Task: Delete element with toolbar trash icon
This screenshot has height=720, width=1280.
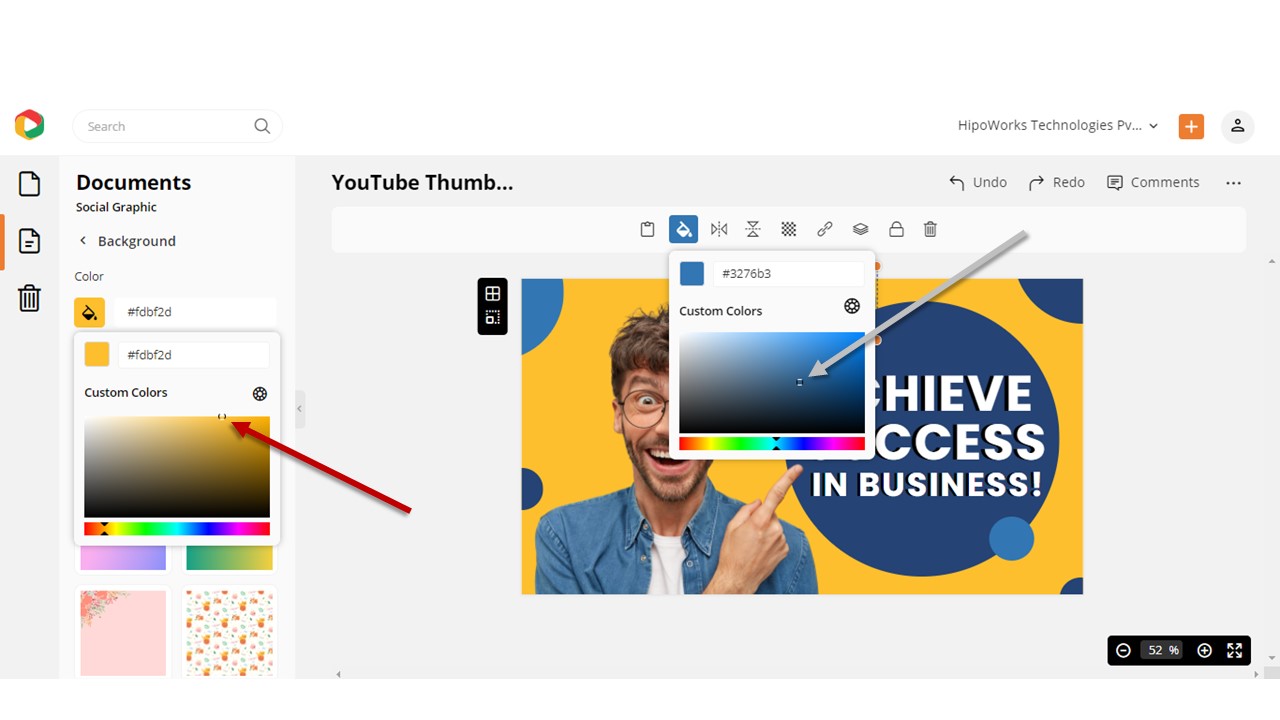Action: [x=930, y=229]
